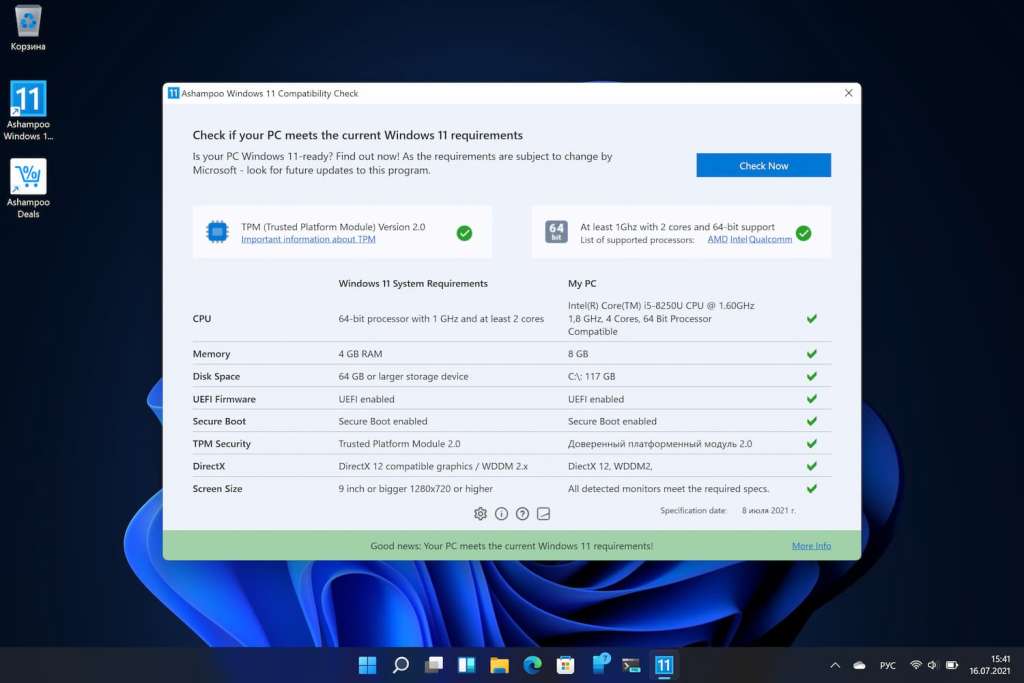Click OneDrive cloud tray icon
This screenshot has width=1024, height=683.
pos(859,665)
